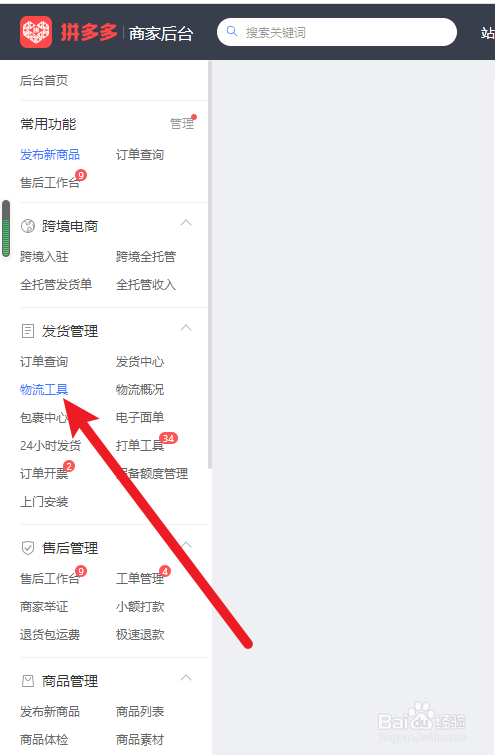Collapse the 跨境电商 section chevron
The image size is (495, 755).
click(x=186, y=223)
